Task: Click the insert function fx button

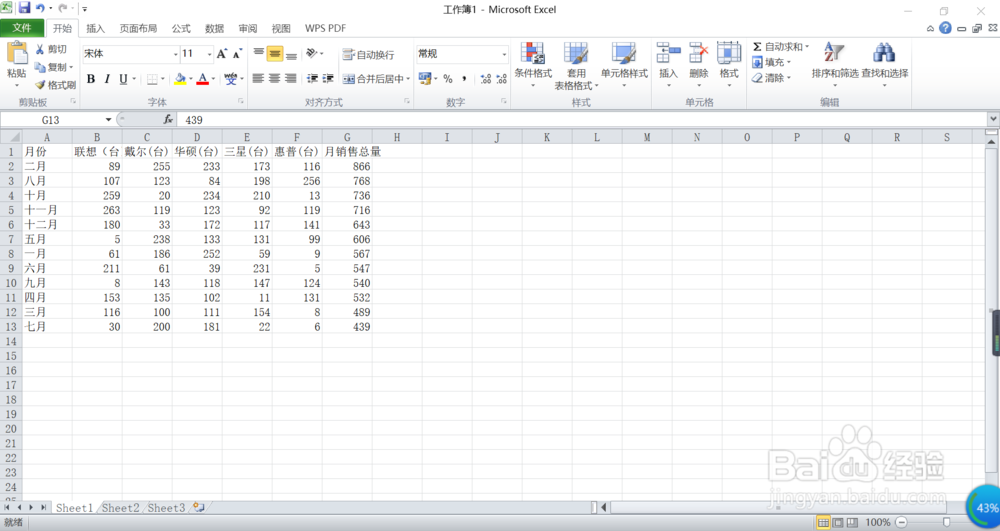Action: coord(168,119)
